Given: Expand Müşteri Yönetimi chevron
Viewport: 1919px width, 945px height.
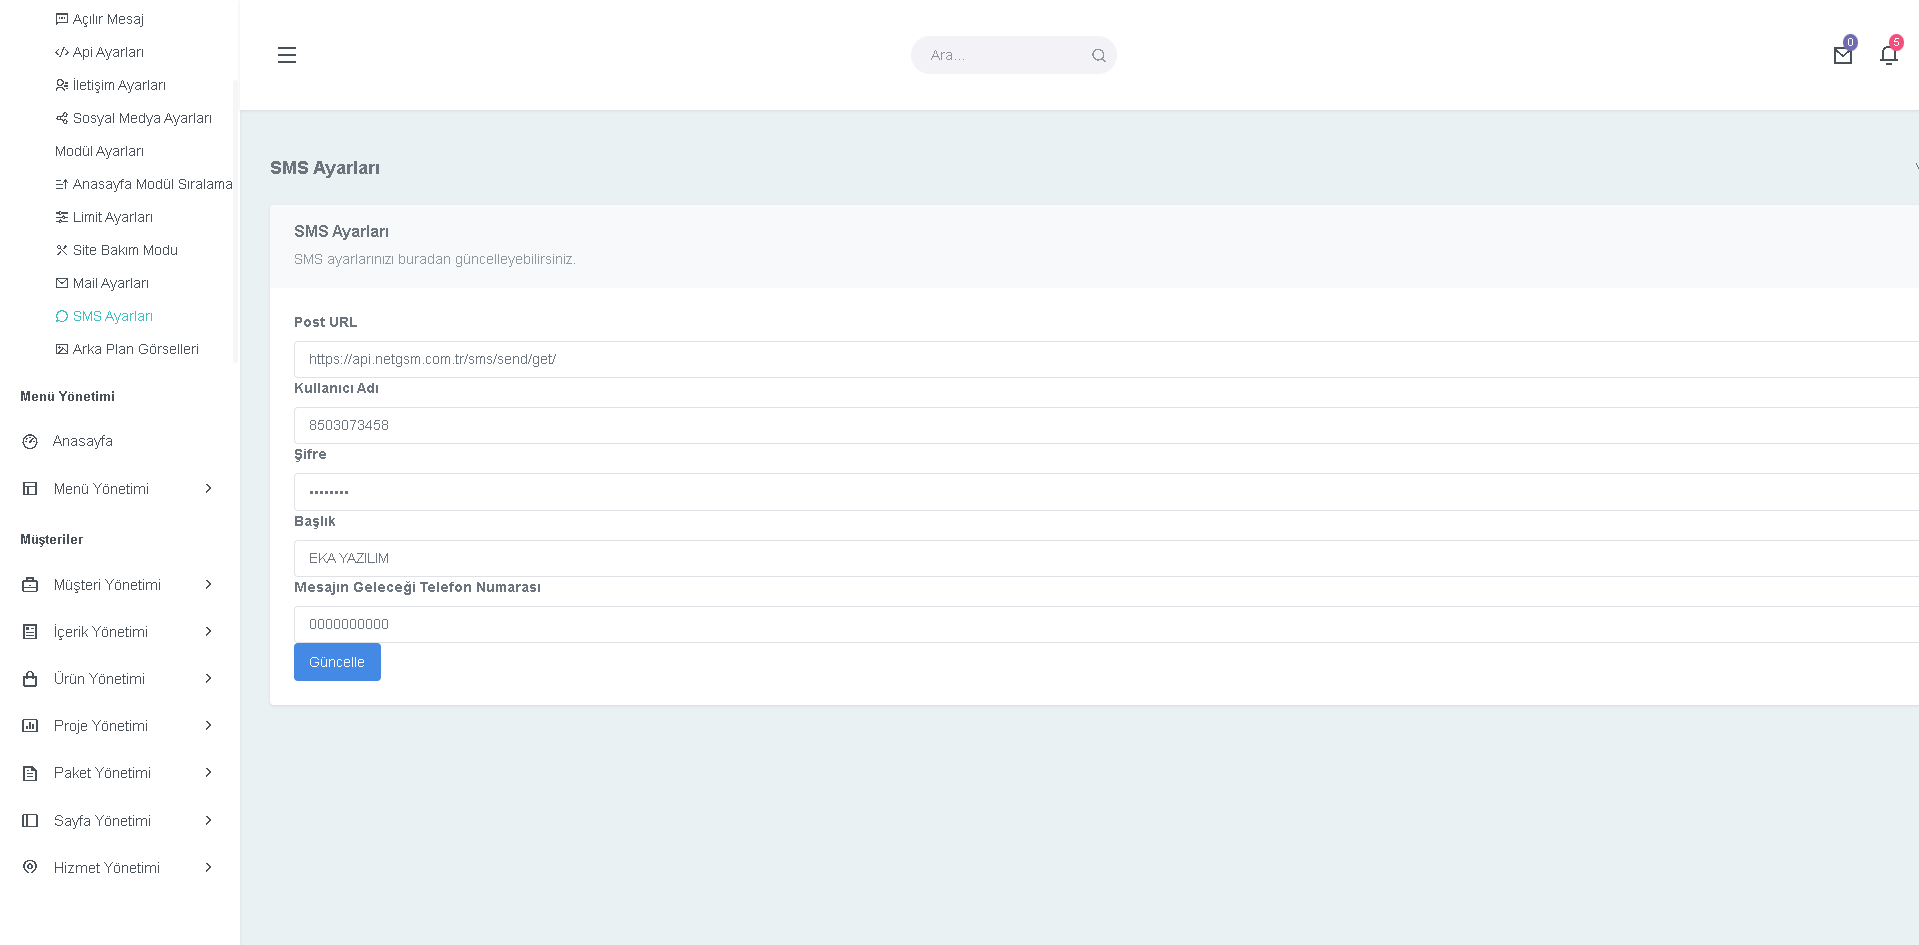Looking at the screenshot, I should 208,585.
